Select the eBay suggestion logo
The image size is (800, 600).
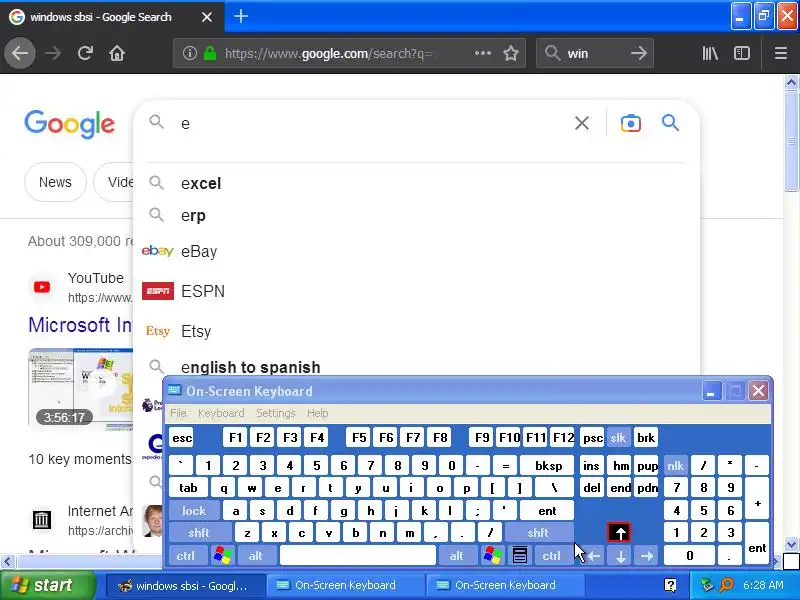tap(158, 251)
